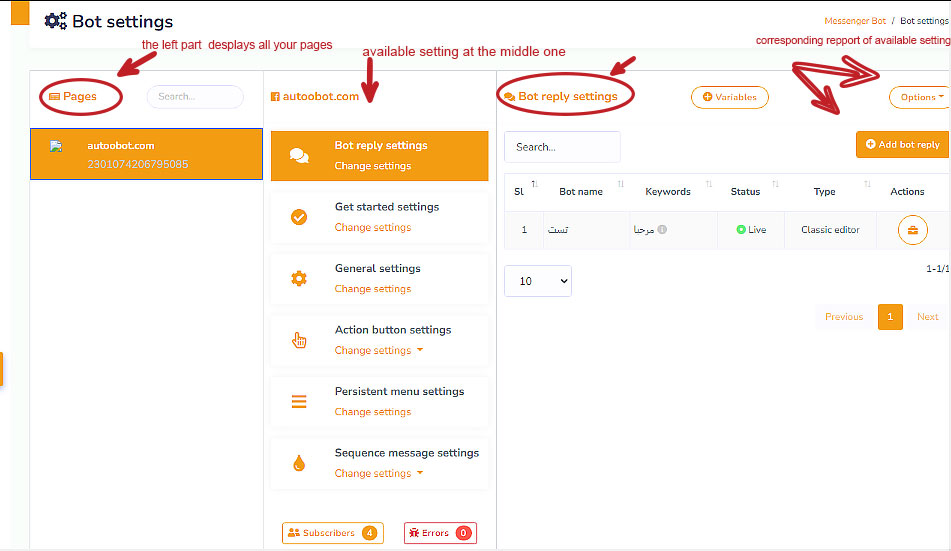The height and width of the screenshot is (551, 951).
Task: Expand Change settings under Action button settings
Action: click(379, 350)
